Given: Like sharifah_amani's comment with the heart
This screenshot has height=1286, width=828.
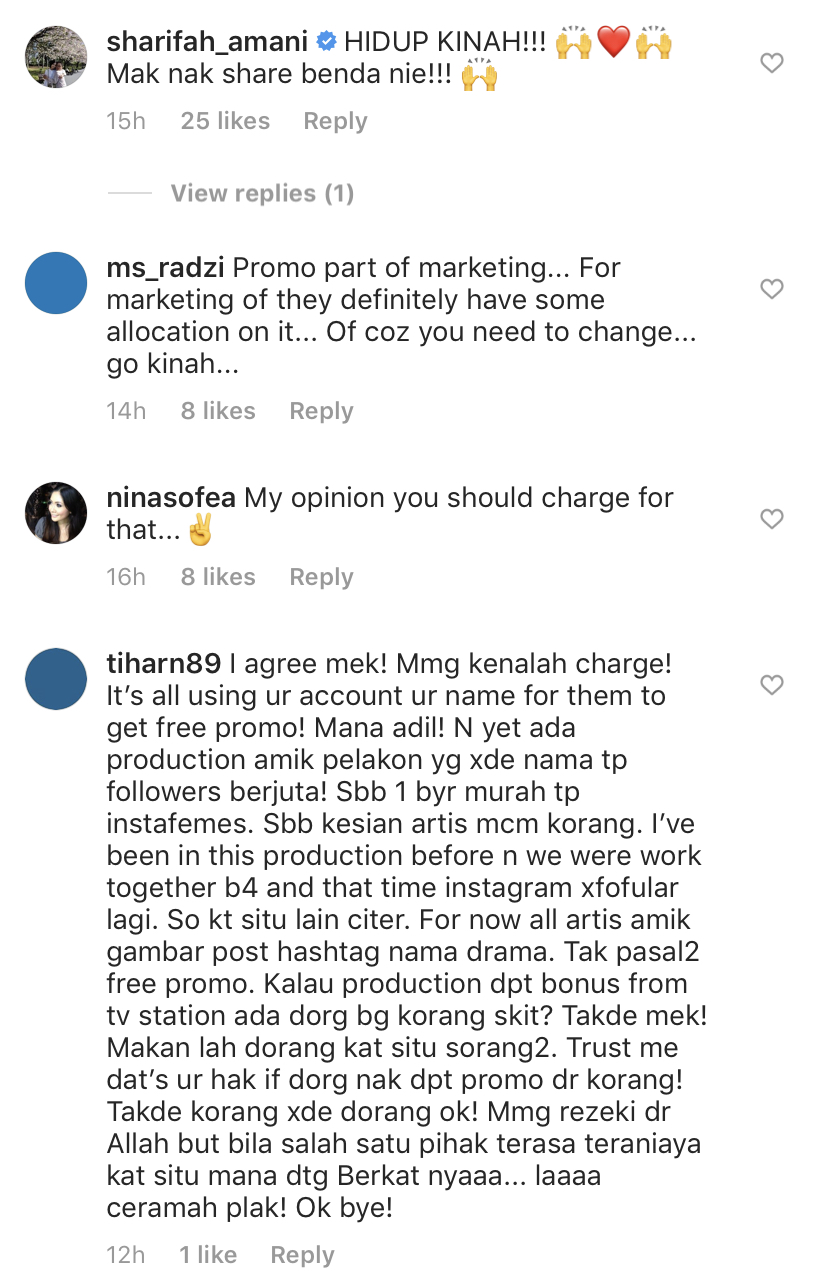Looking at the screenshot, I should tap(771, 64).
